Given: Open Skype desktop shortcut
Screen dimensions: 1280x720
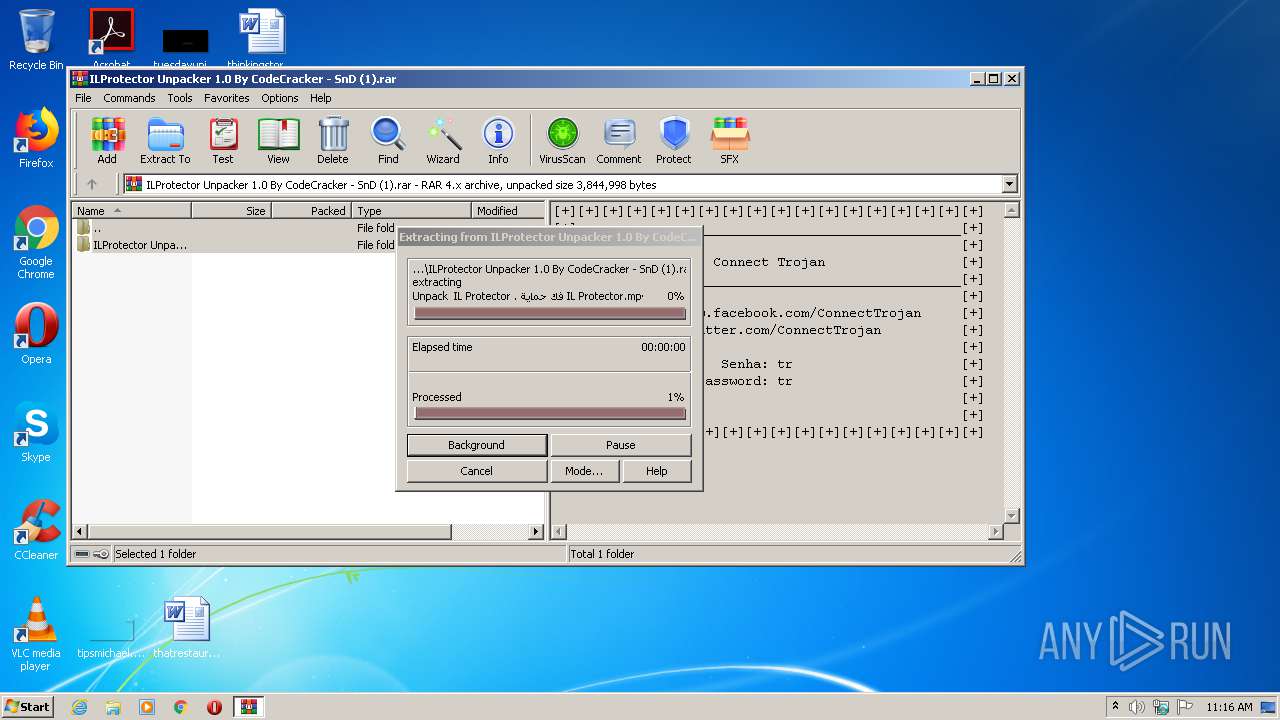Looking at the screenshot, I should (36, 432).
